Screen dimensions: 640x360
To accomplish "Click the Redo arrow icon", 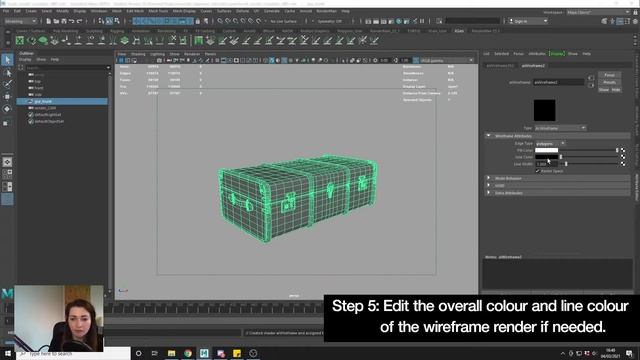I will pos(80,21).
